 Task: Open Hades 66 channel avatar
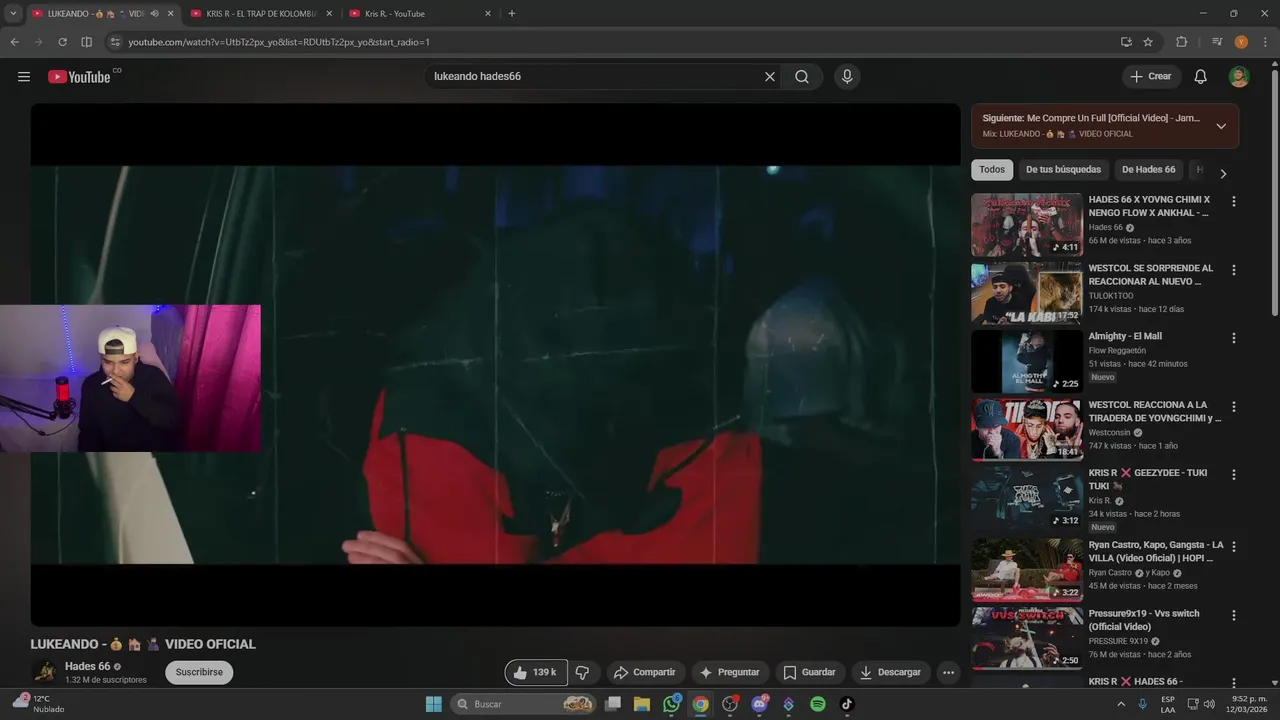point(44,672)
